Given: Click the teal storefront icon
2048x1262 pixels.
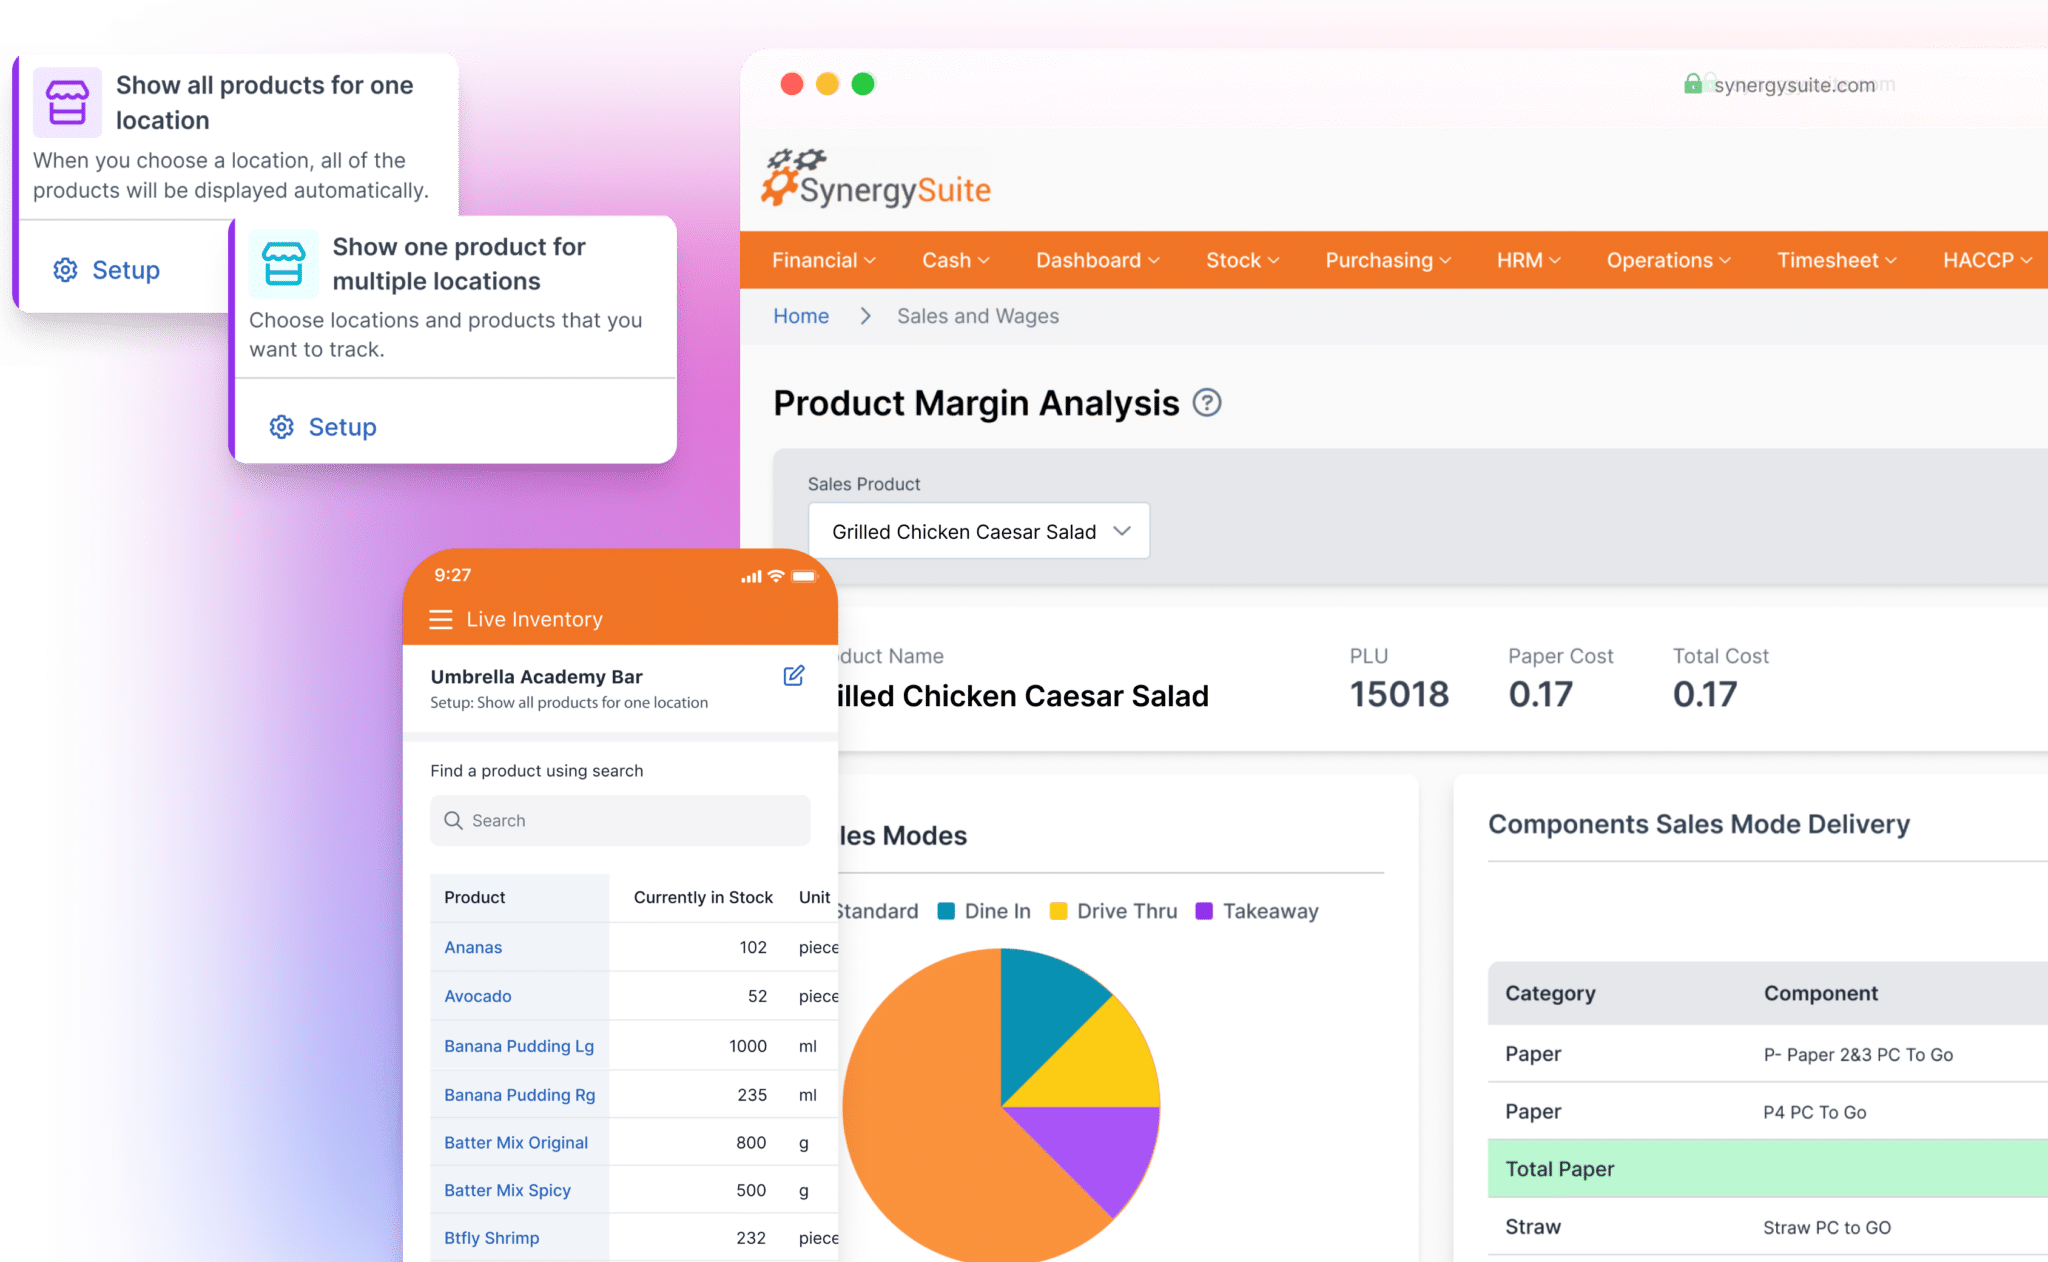Looking at the screenshot, I should tap(283, 263).
